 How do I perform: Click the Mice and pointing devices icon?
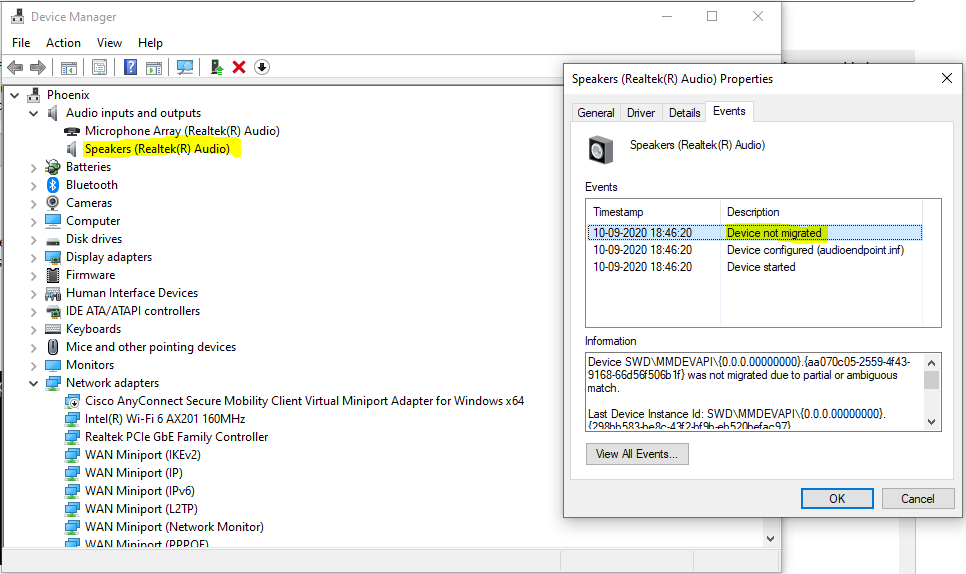click(x=53, y=347)
